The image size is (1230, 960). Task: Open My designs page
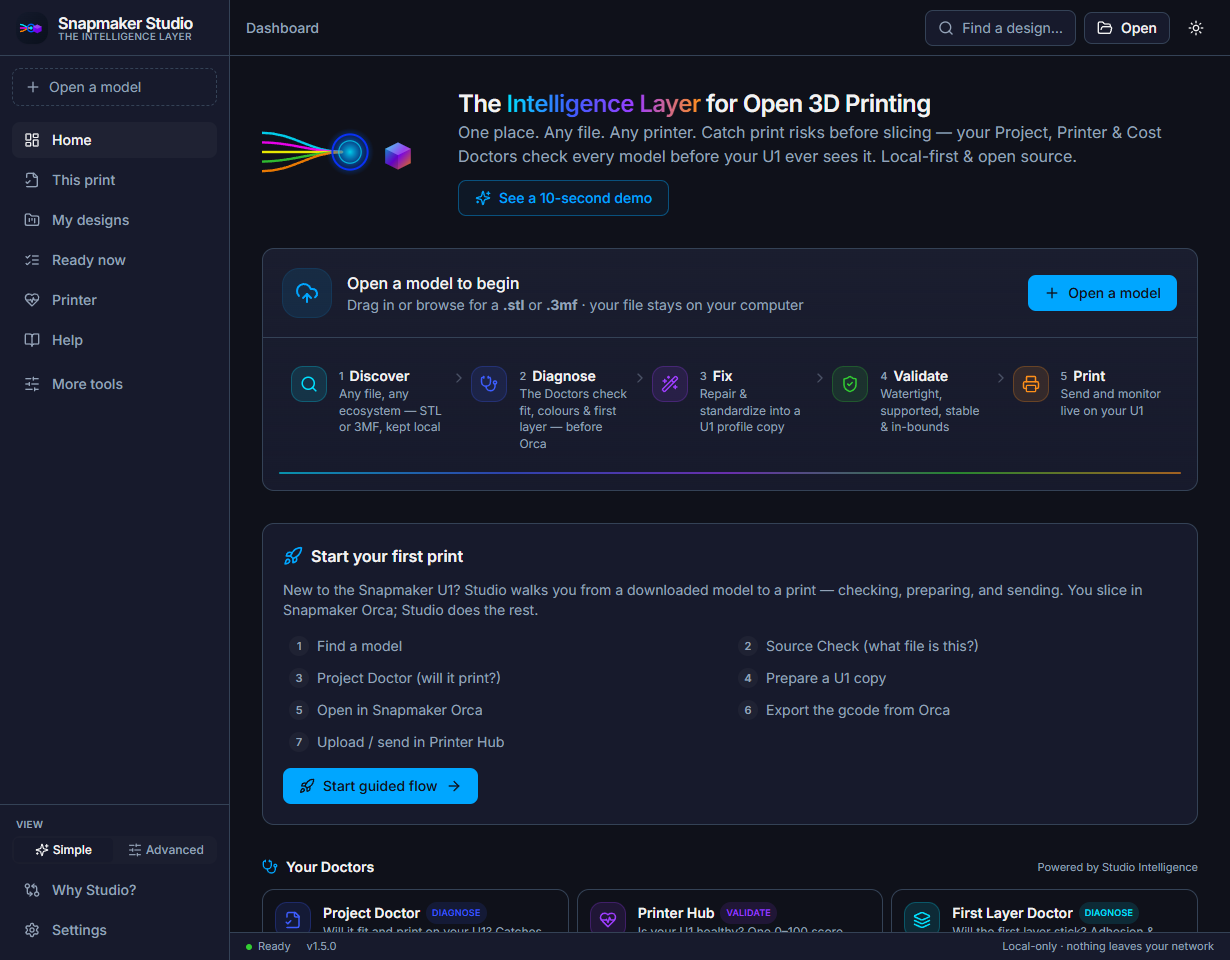click(x=114, y=220)
